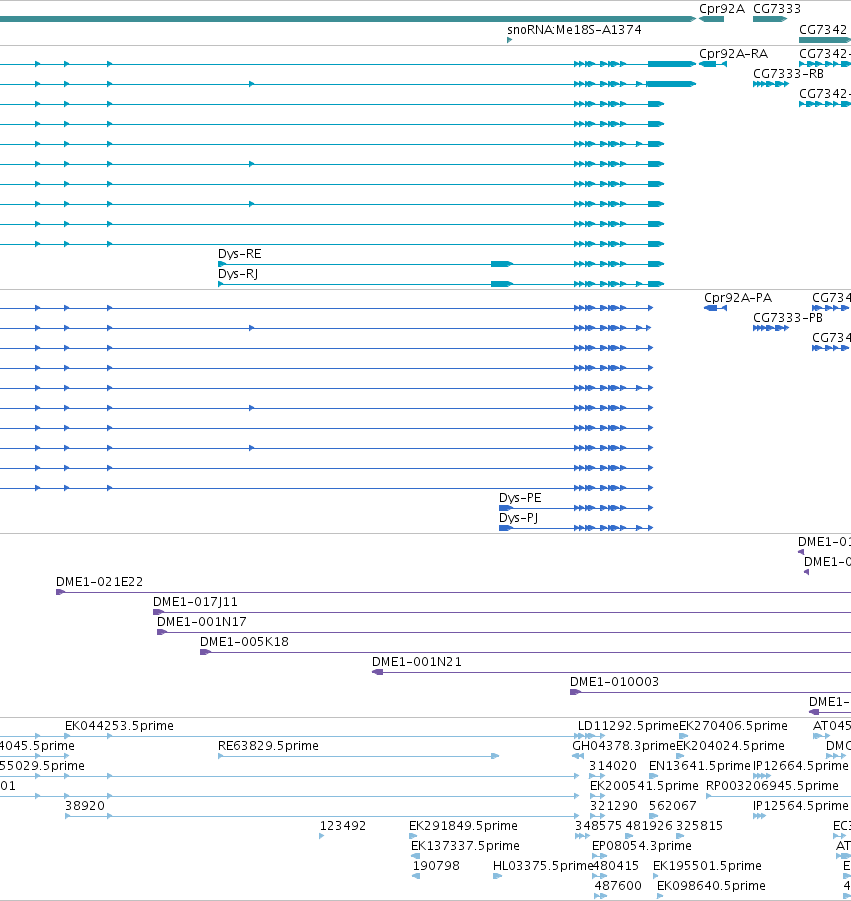Select the HL03375.5prime EST label
The width and height of the screenshot is (851, 901).
[542, 866]
